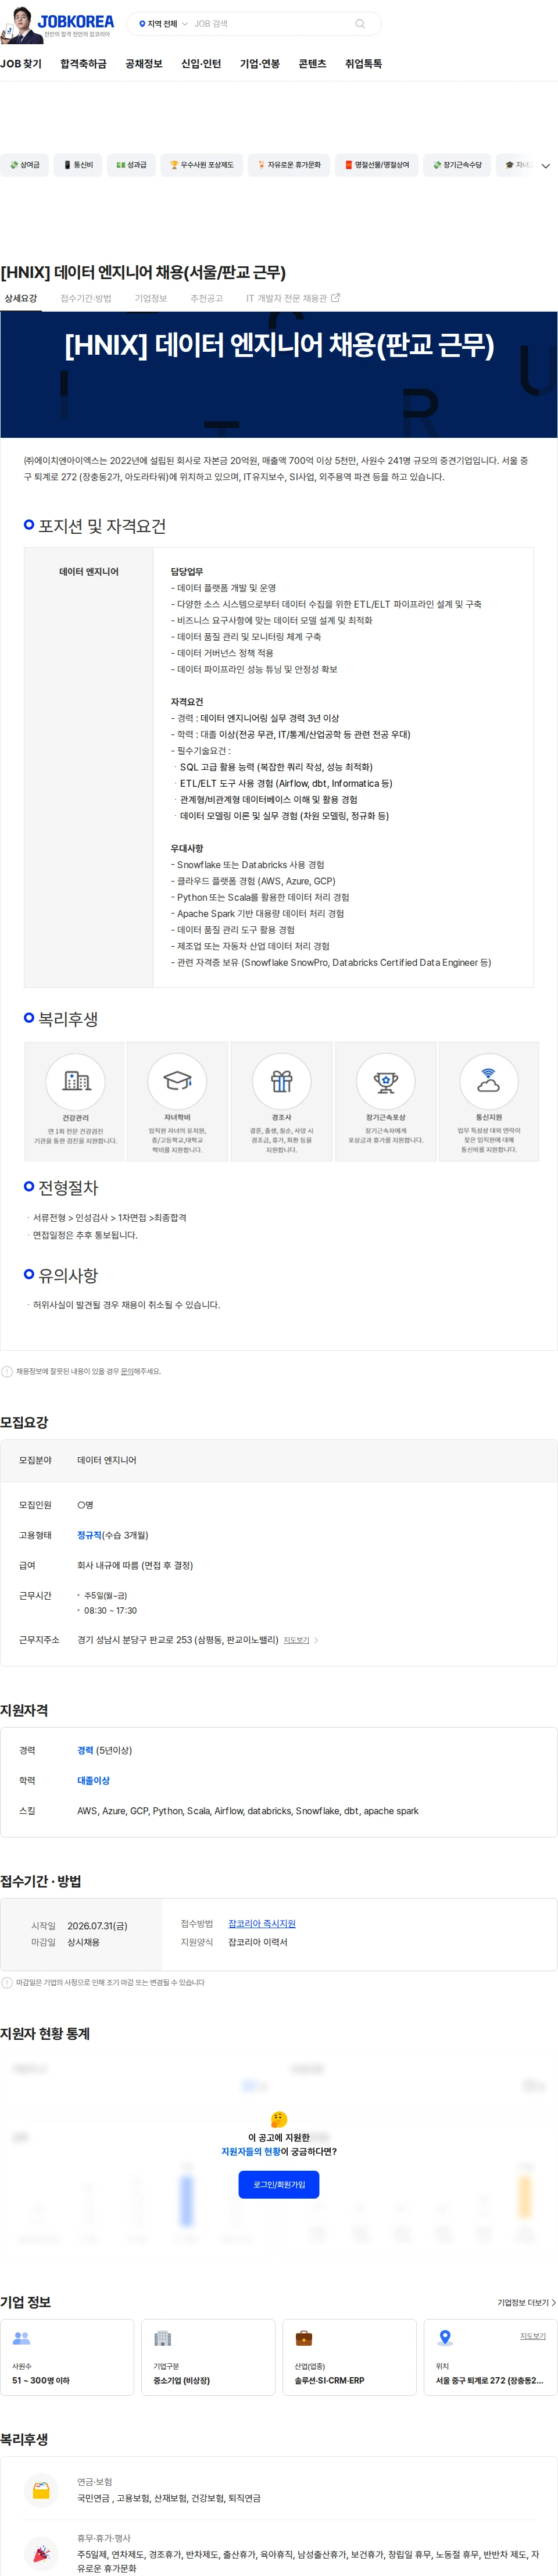Select the 장기근속수당 tag
The width and height of the screenshot is (558, 2576).
(x=456, y=165)
